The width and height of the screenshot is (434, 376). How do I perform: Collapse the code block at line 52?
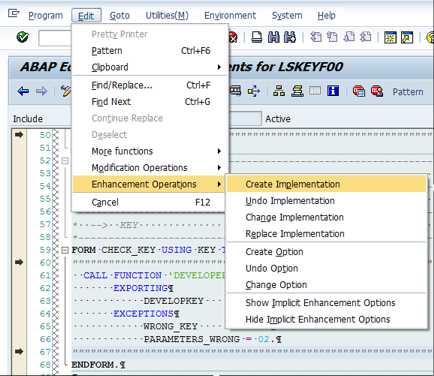(65, 161)
